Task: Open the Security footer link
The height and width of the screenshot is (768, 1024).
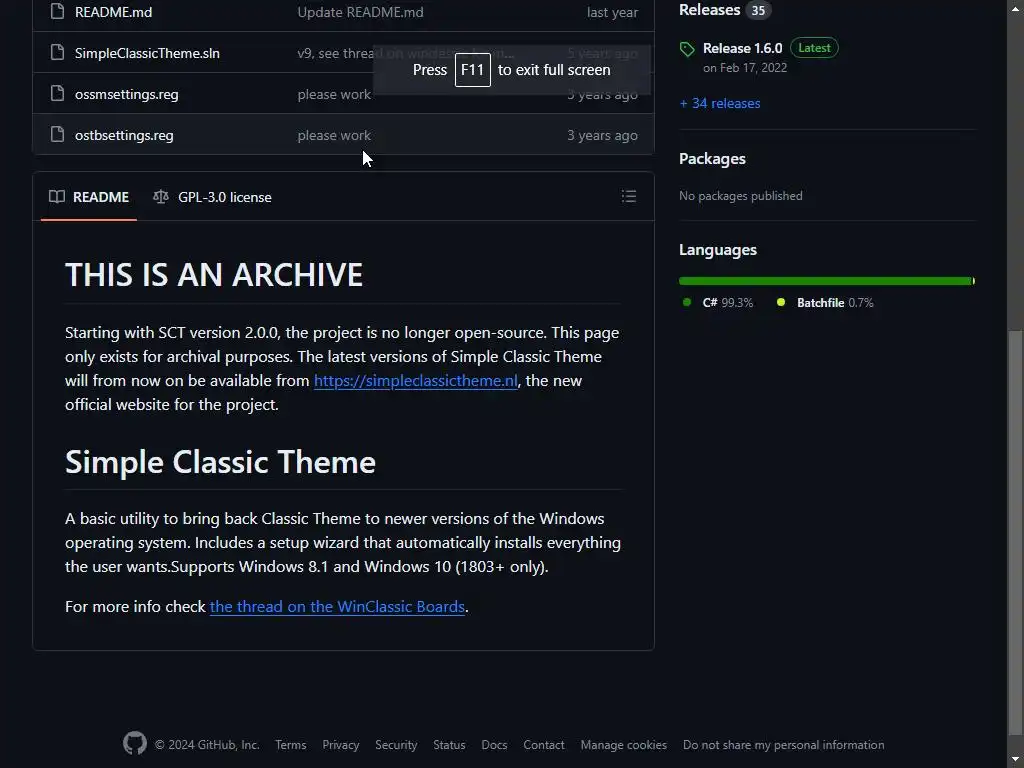Action: point(396,744)
